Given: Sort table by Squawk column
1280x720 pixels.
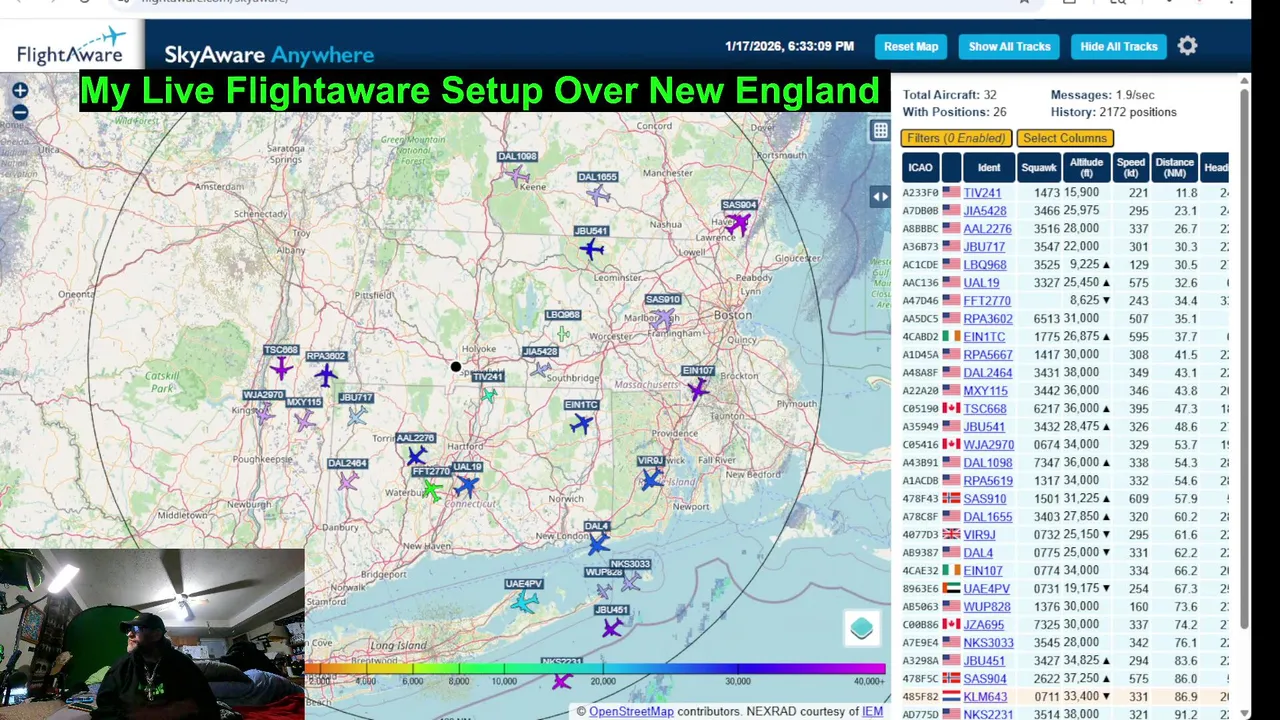Looking at the screenshot, I should tap(1039, 167).
